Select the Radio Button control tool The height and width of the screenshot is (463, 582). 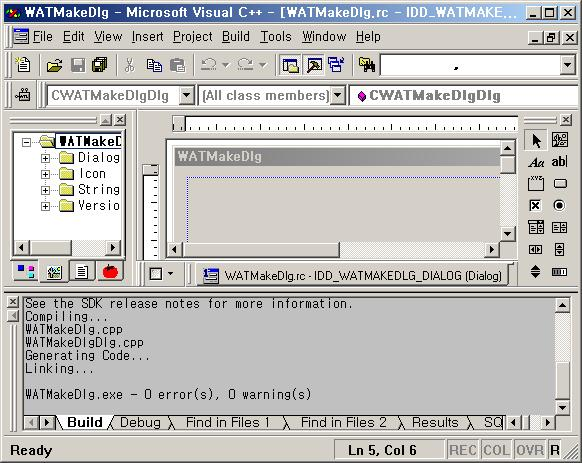[559, 205]
